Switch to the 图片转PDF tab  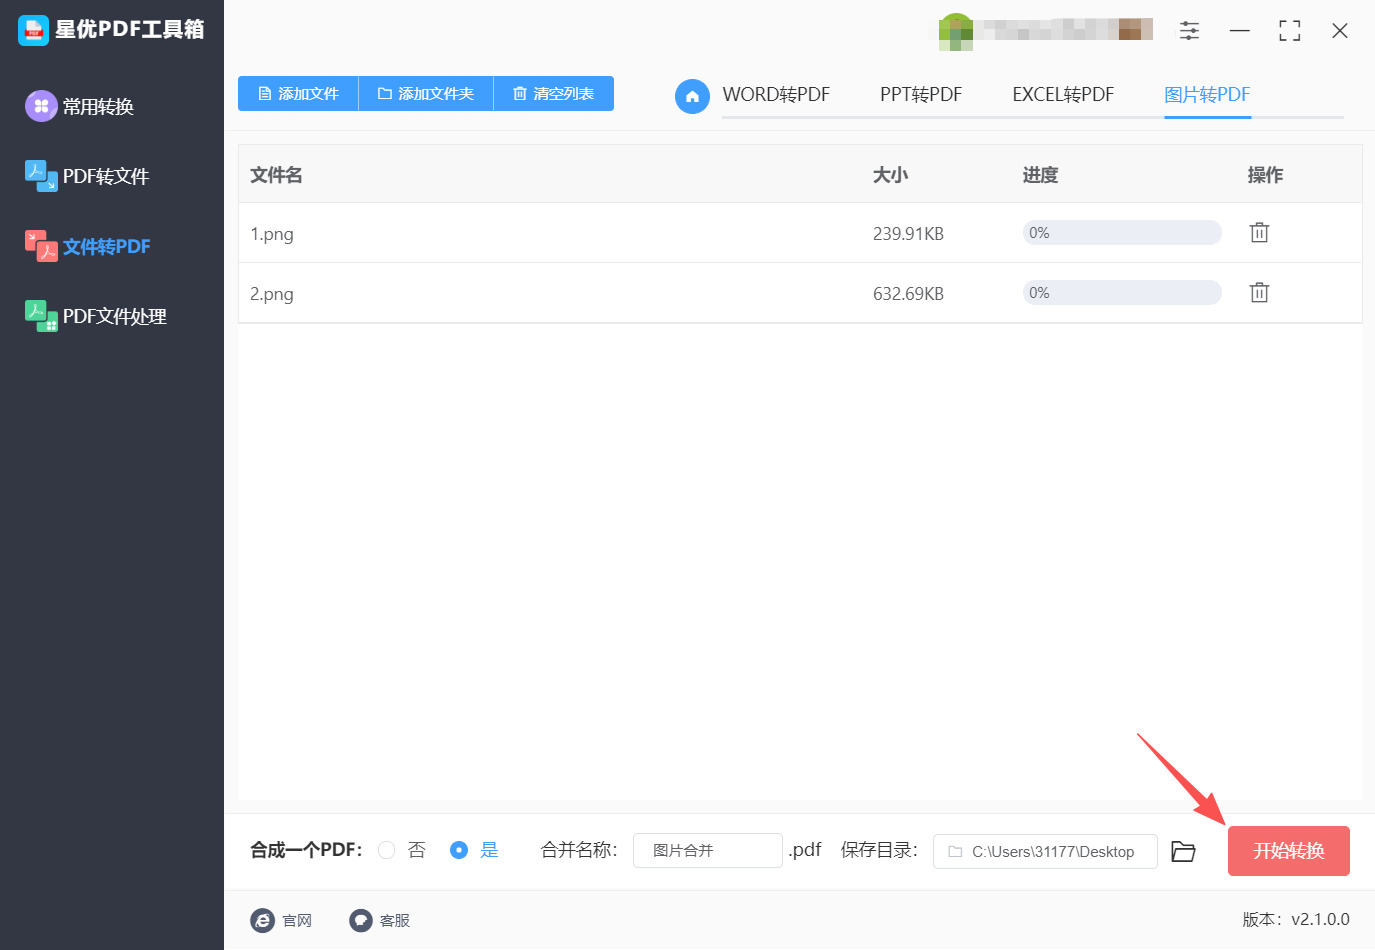pos(1207,95)
